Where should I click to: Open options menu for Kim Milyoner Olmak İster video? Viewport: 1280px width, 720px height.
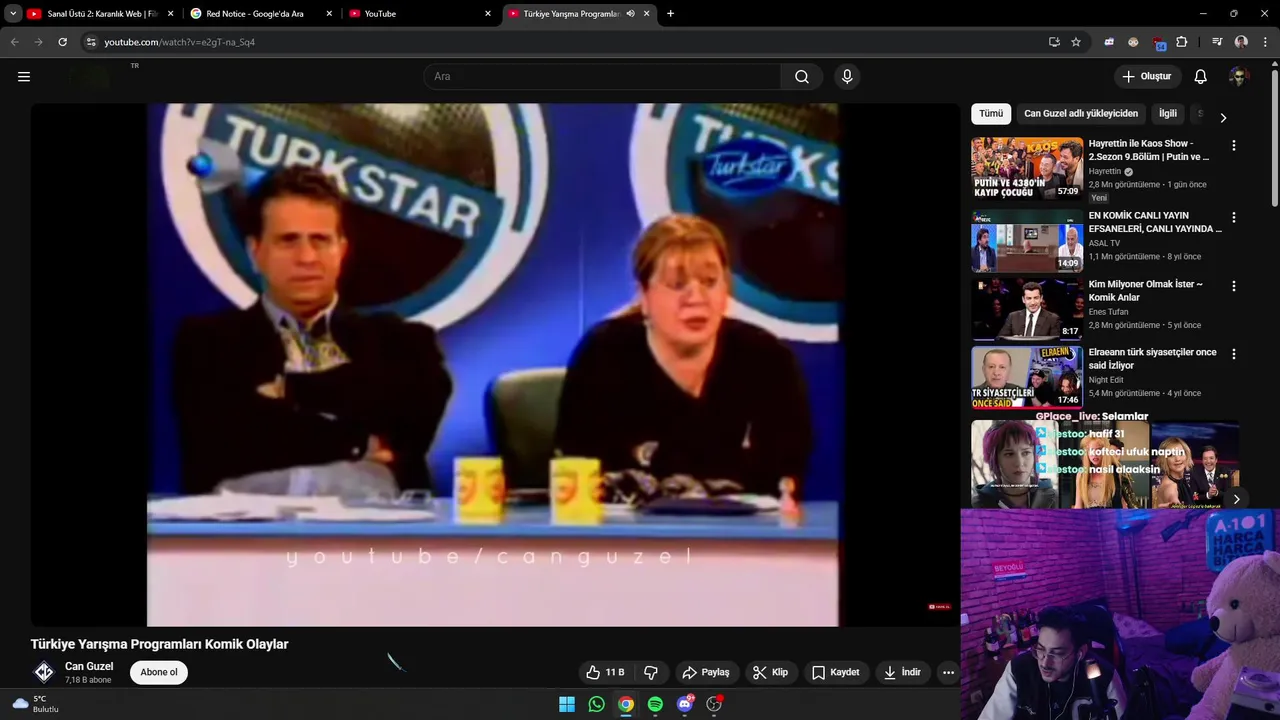click(1233, 285)
